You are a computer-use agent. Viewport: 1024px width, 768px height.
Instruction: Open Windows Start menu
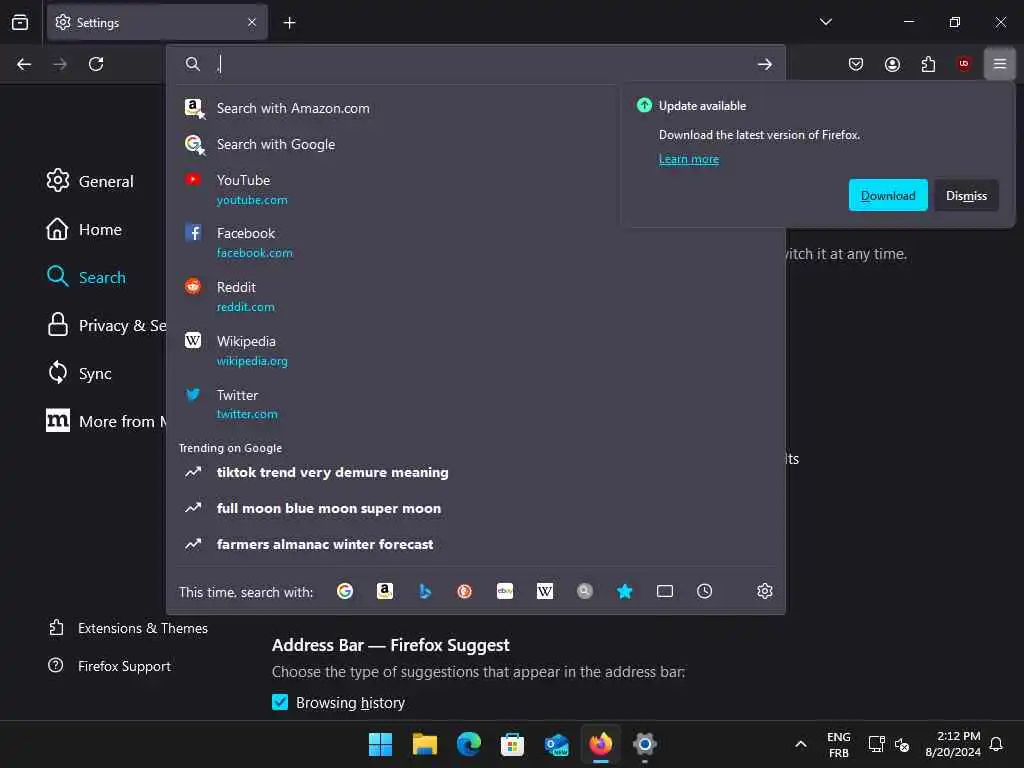click(380, 744)
